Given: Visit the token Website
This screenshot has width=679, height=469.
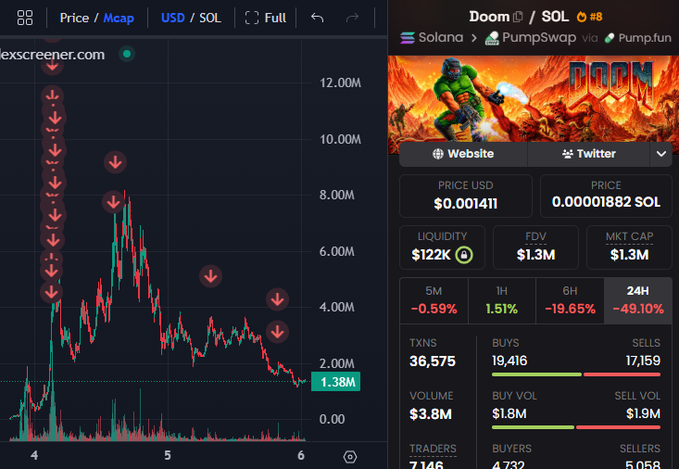Looking at the screenshot, I should point(463,154).
